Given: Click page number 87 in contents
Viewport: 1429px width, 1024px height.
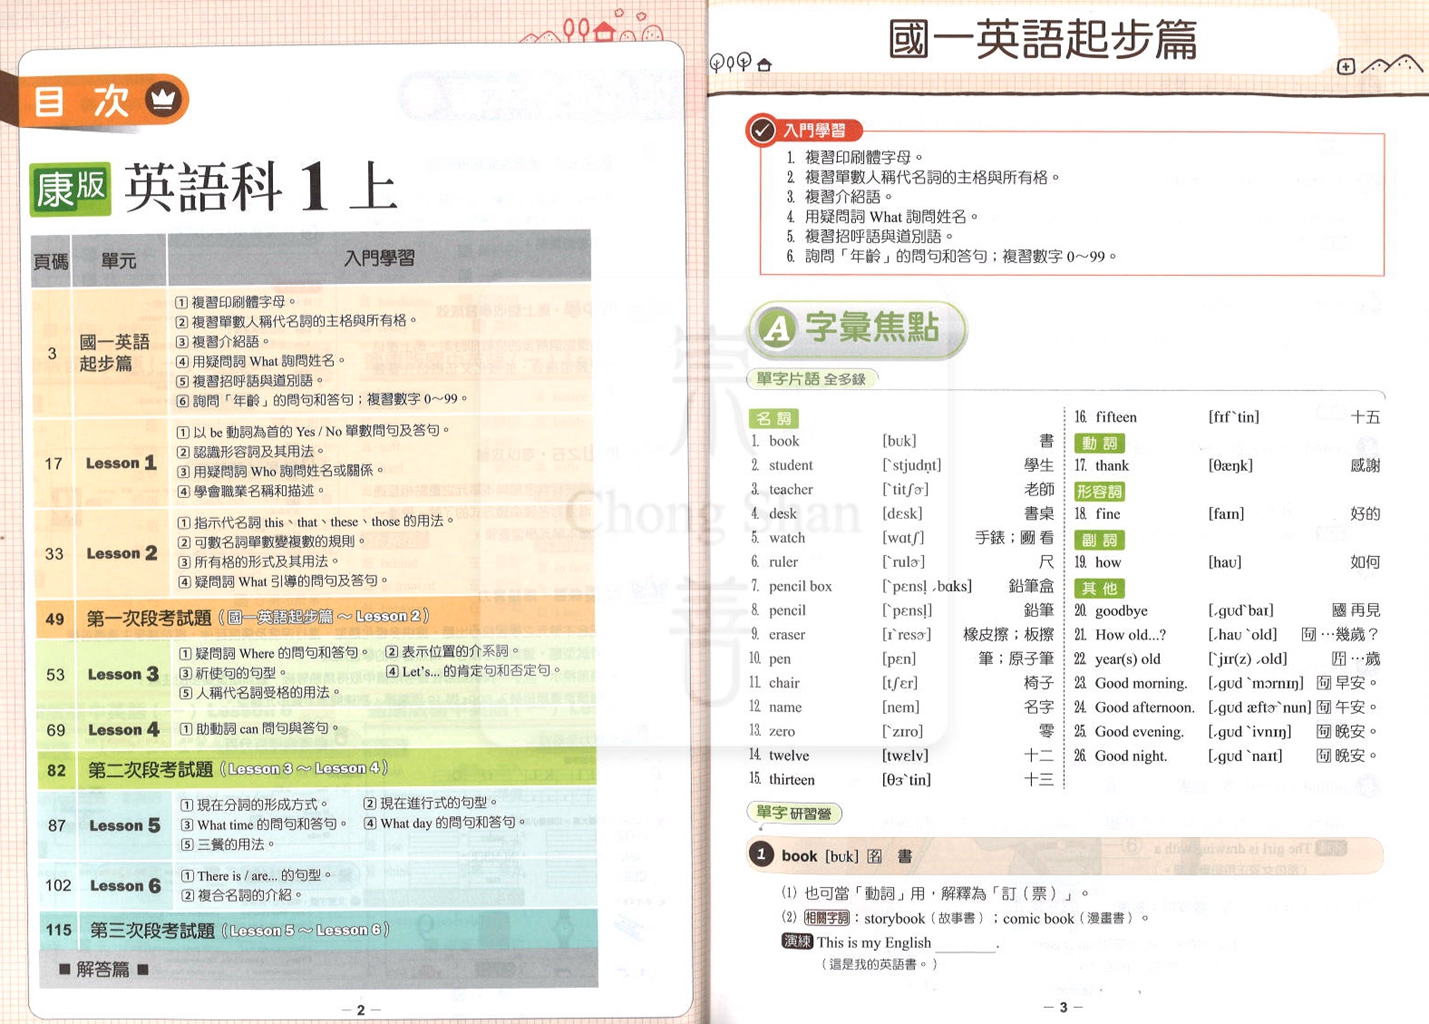Looking at the screenshot, I should (57, 826).
